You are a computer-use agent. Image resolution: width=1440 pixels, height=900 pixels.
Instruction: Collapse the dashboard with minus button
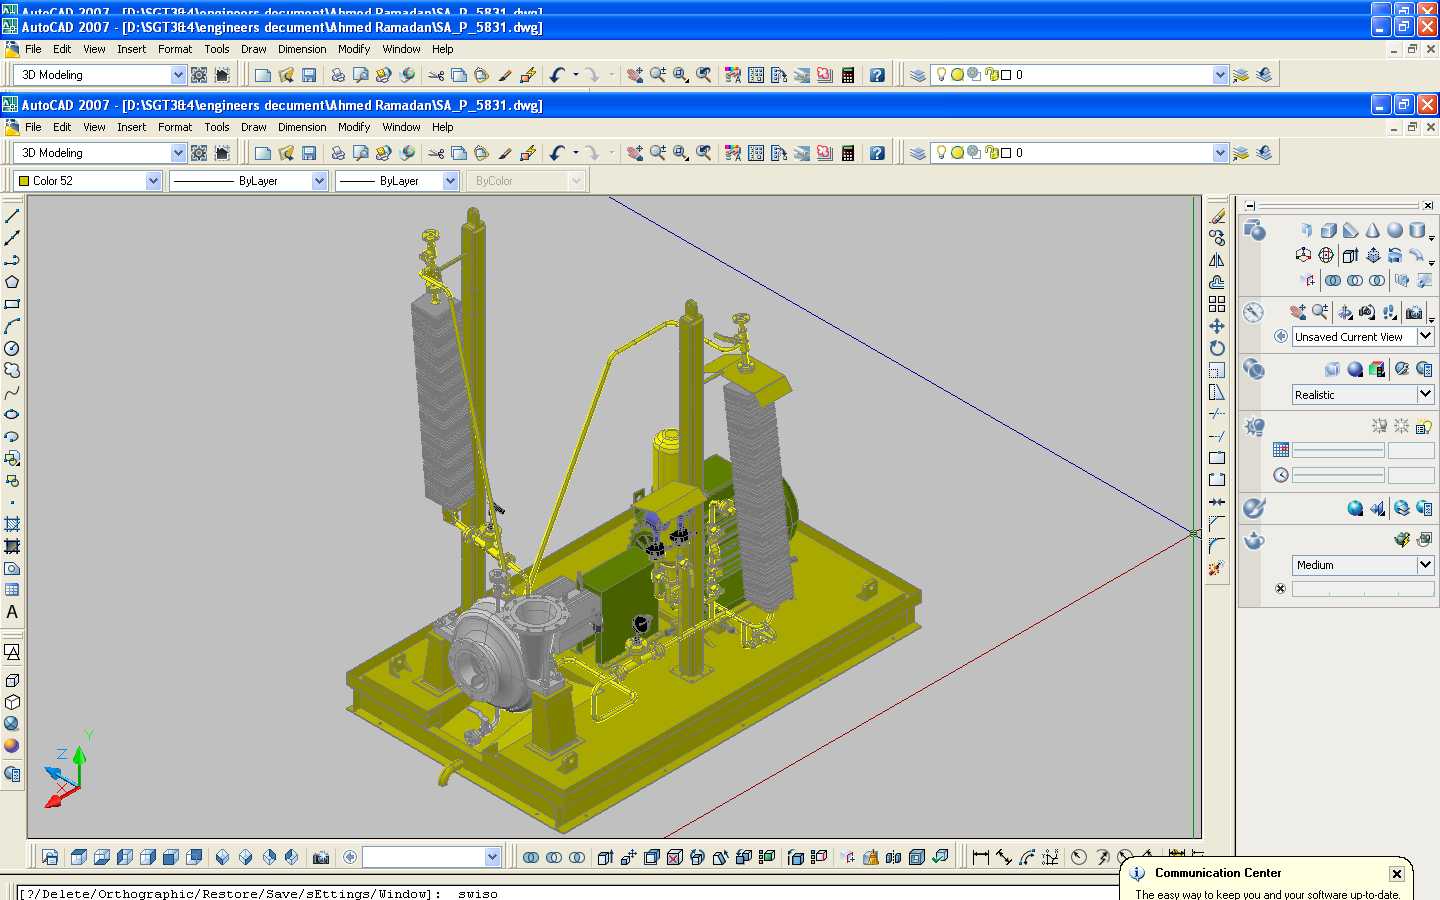tap(1250, 205)
